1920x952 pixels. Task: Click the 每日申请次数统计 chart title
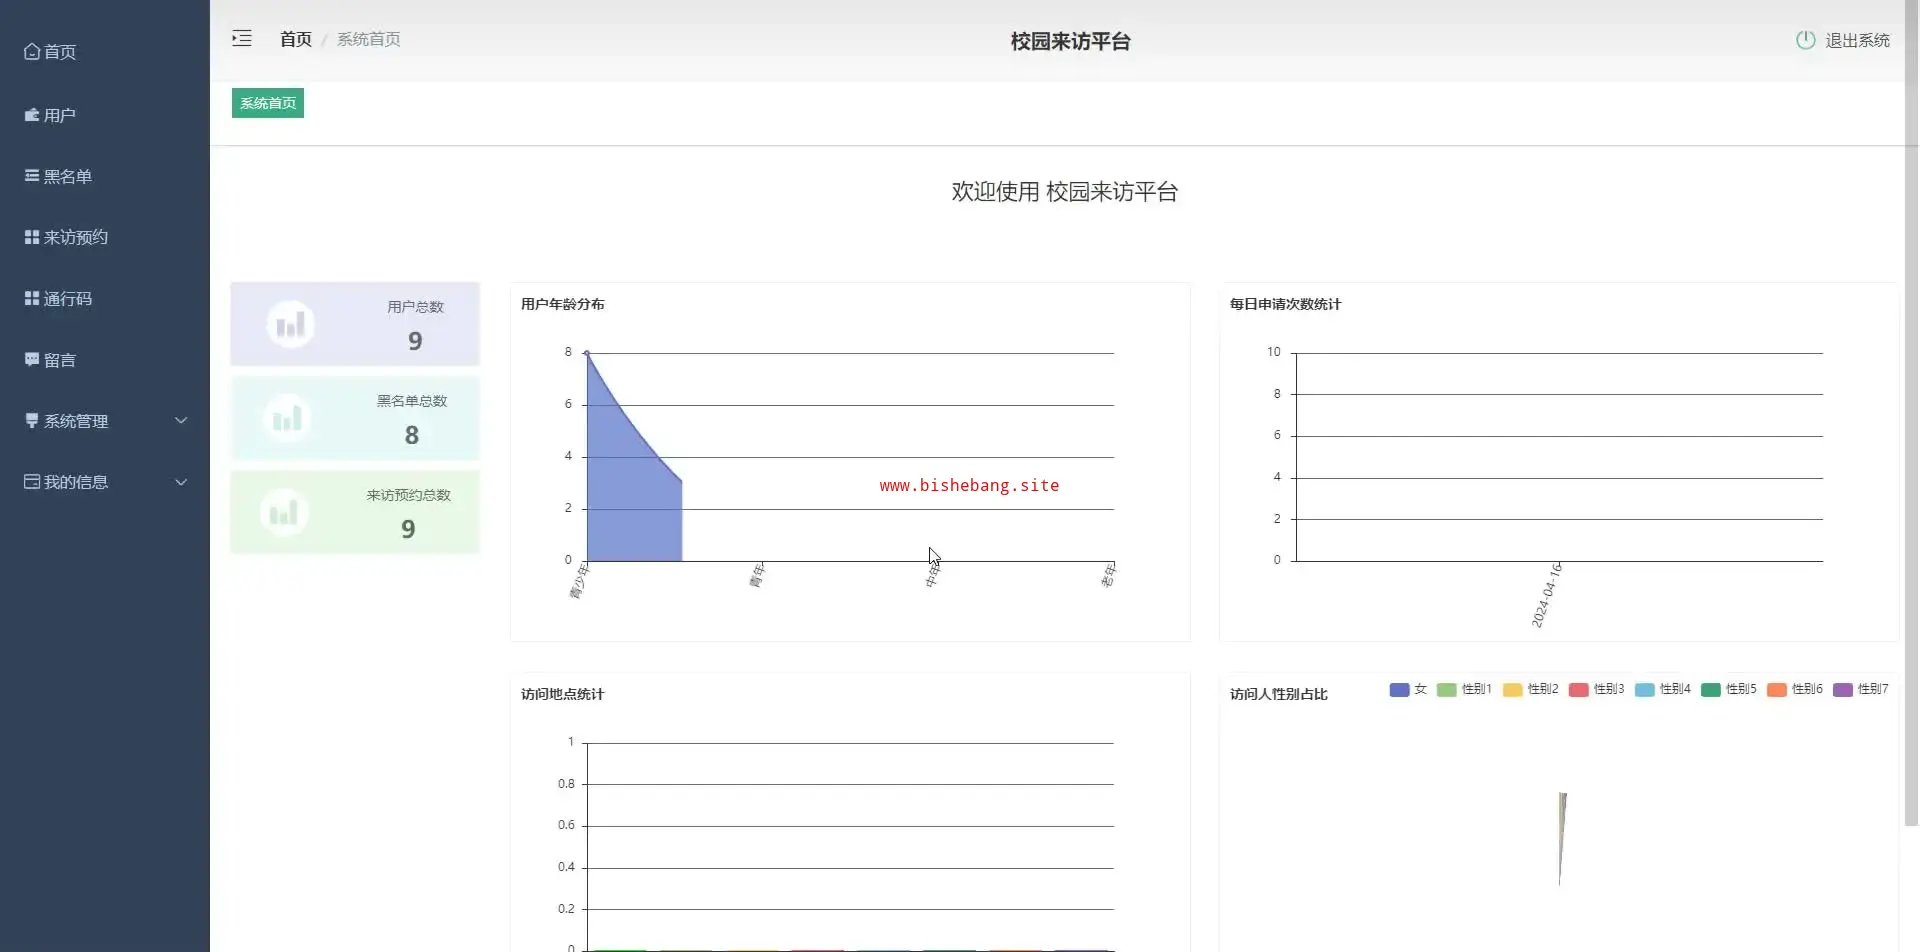[1285, 304]
